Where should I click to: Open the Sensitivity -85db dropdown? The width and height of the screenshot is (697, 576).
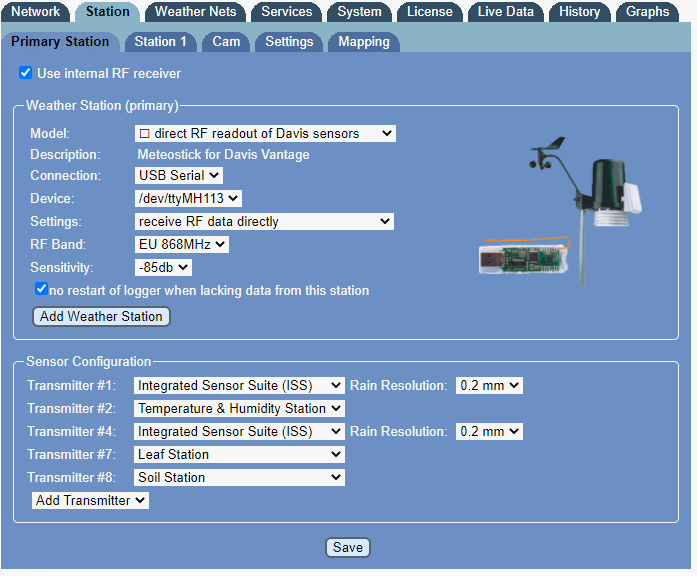tap(163, 268)
